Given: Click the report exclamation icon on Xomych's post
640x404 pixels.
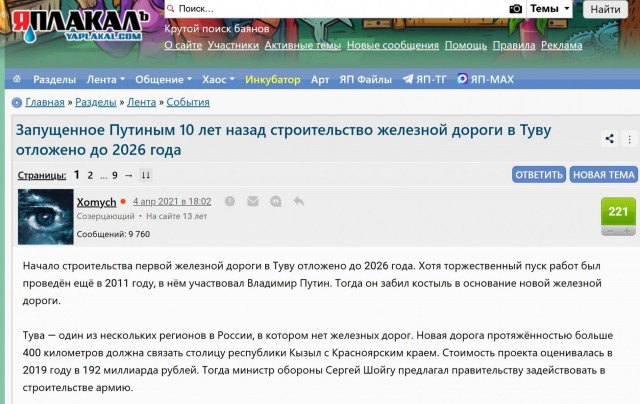Looking at the screenshot, I should pos(230,201).
